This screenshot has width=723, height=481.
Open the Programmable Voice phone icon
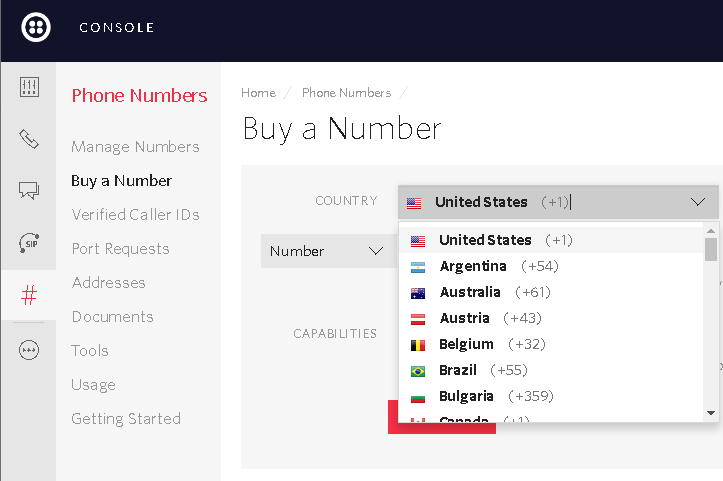pyautogui.click(x=29, y=139)
